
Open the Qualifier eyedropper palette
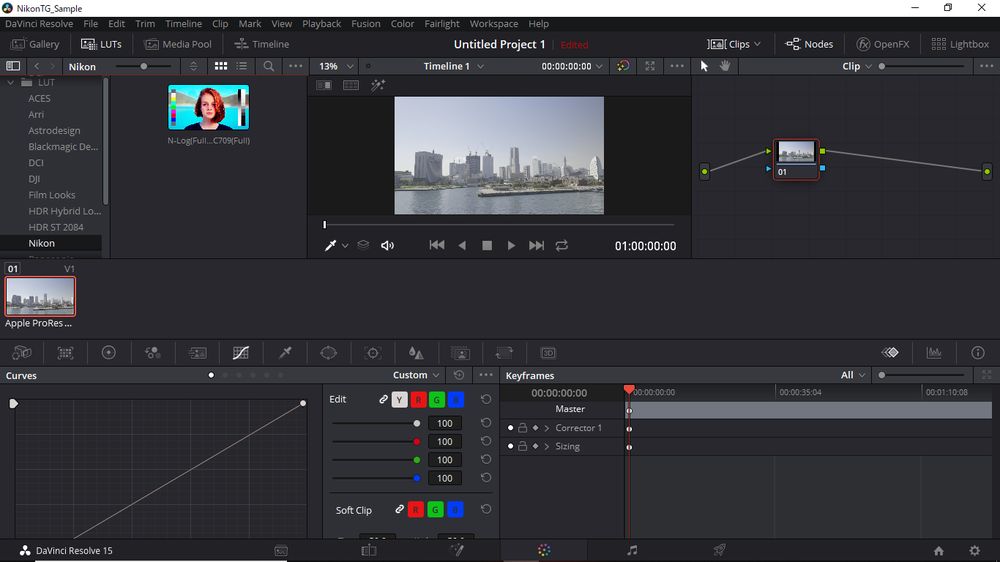pos(285,353)
